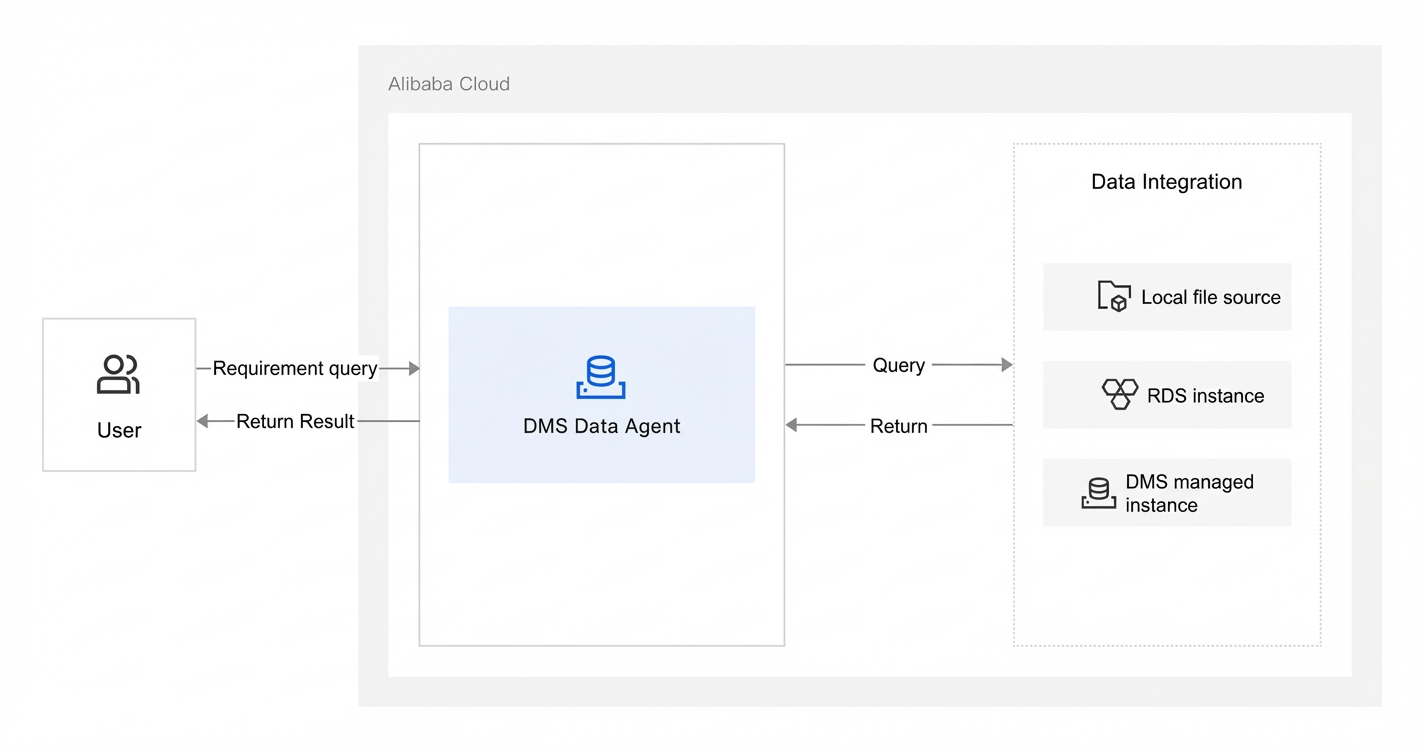Click the "RDS instance" text
This screenshot has width=1424, height=752.
pyautogui.click(x=1206, y=396)
